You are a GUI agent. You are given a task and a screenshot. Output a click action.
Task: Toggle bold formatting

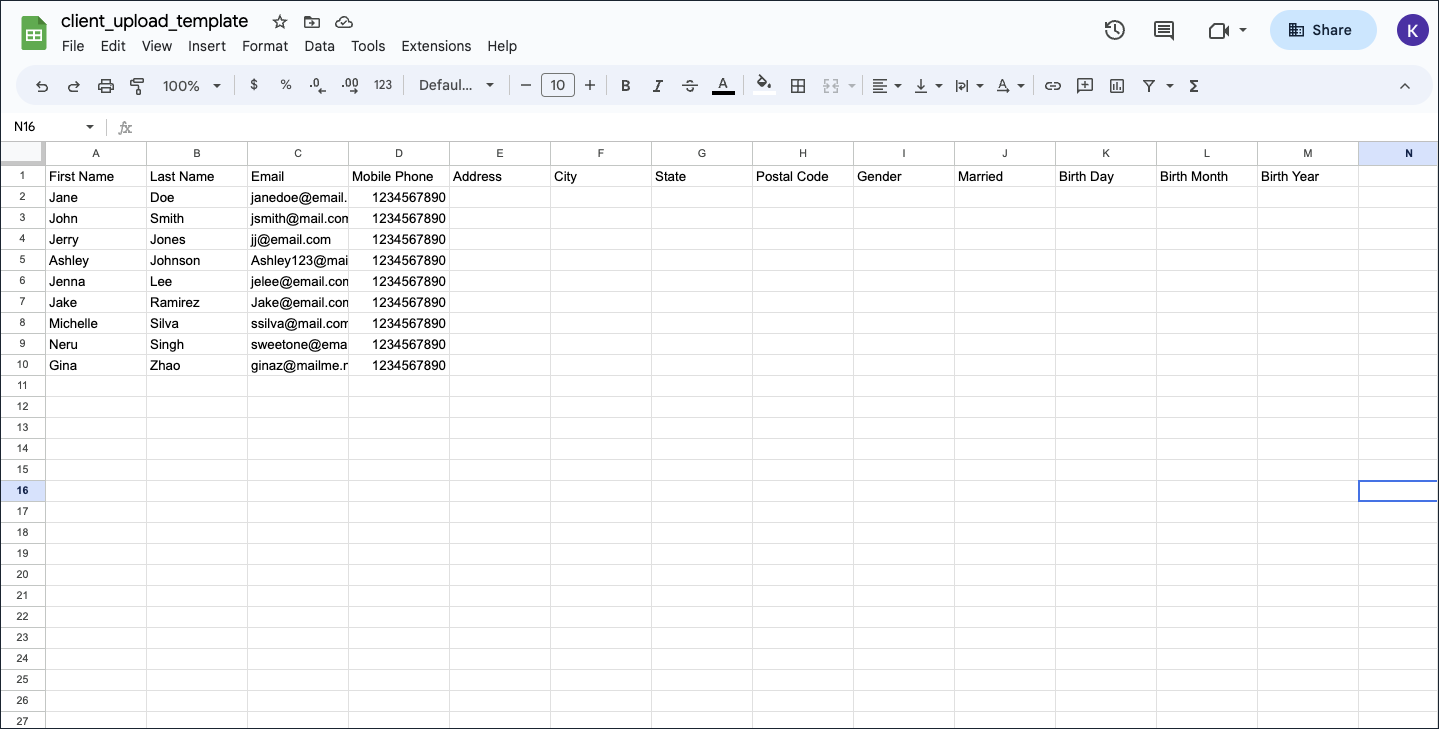pyautogui.click(x=625, y=86)
